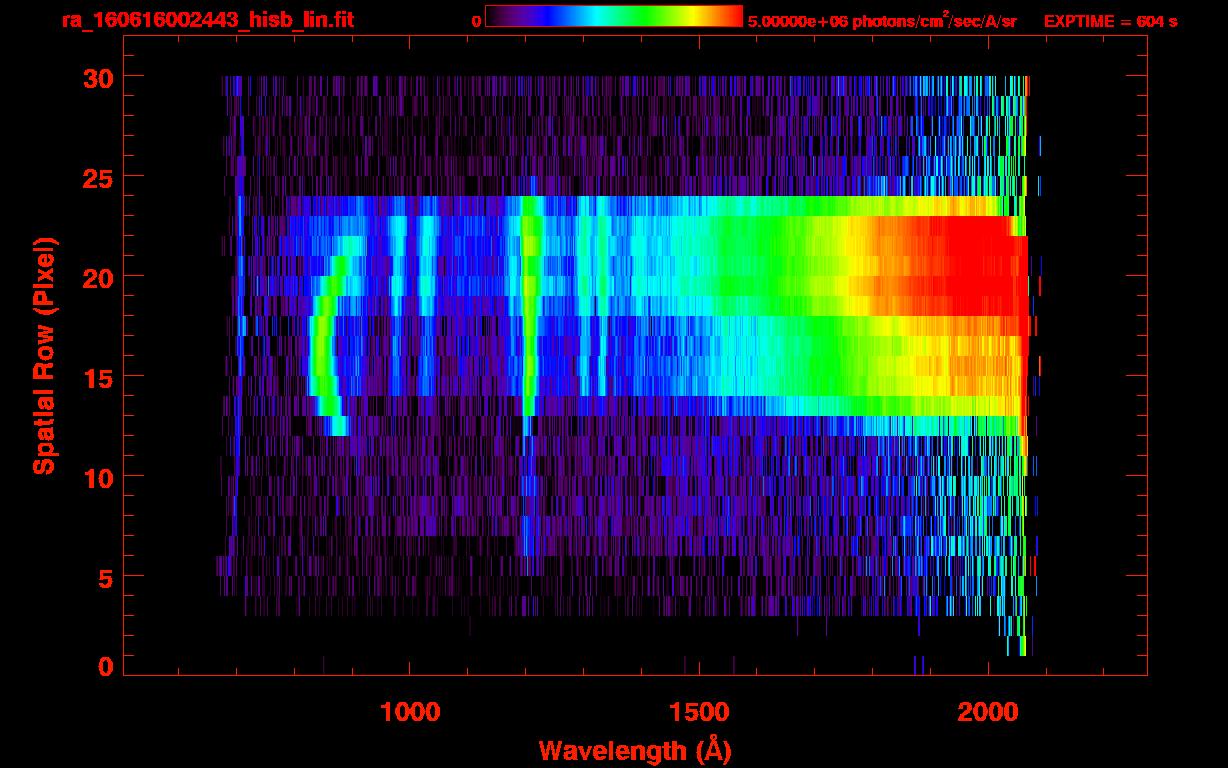Click the red end of the color scale bar
The width and height of the screenshot is (1228, 768).
[730, 16]
